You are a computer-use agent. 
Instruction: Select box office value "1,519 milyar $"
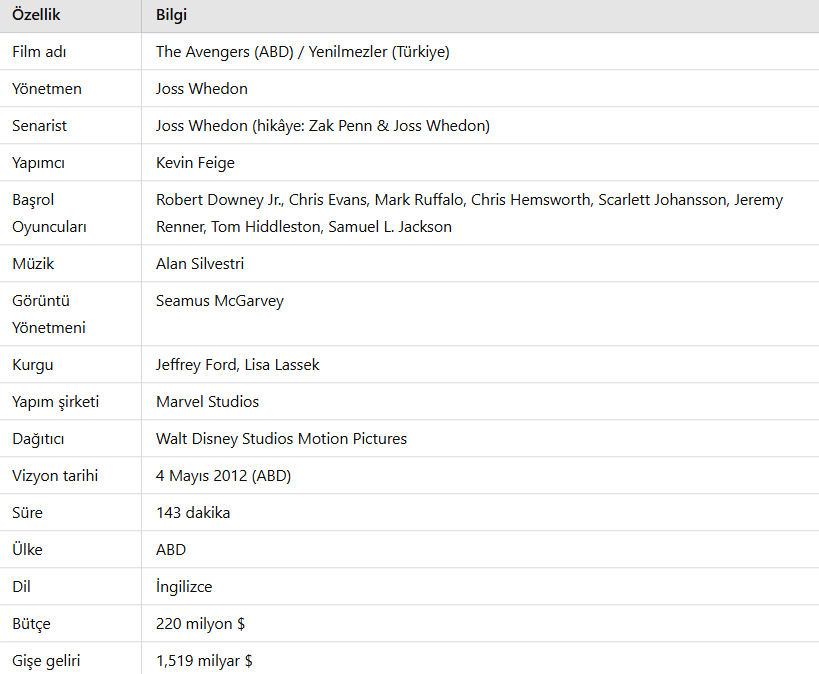204,661
